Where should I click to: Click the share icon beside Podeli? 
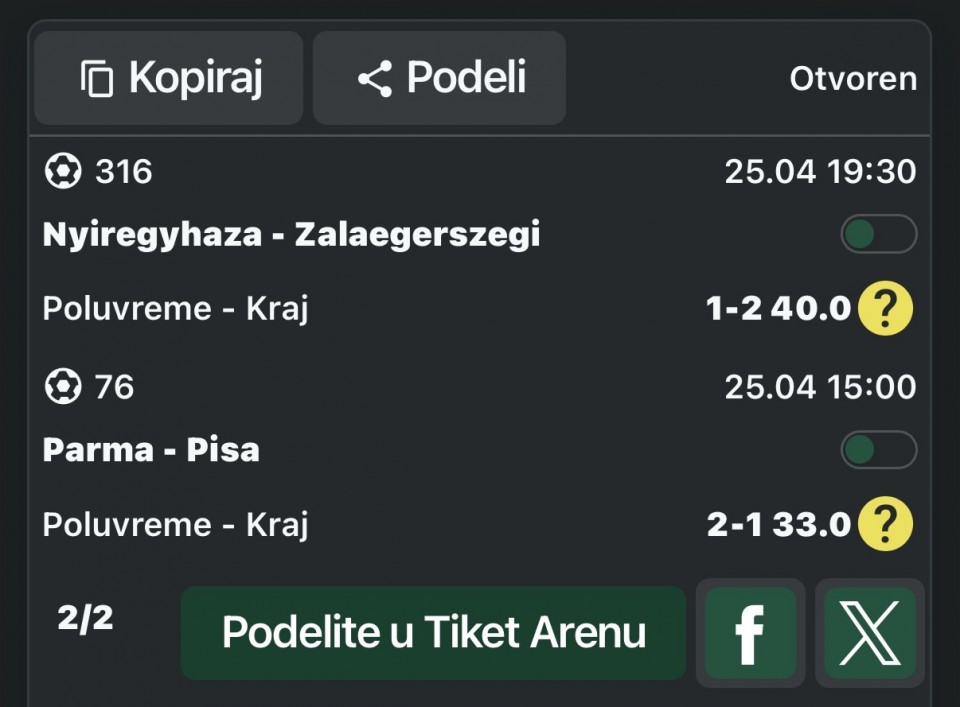(375, 79)
